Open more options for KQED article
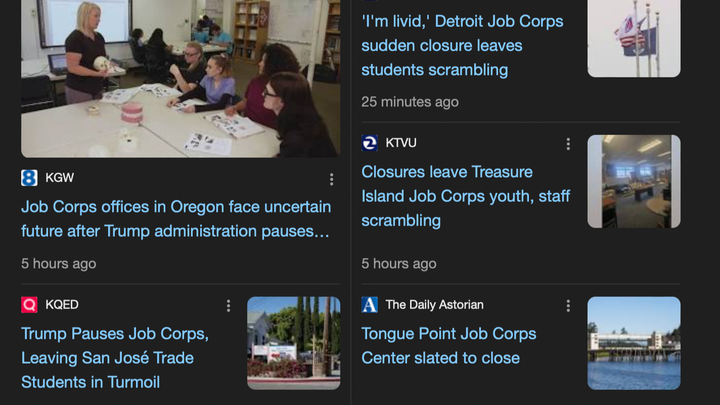This screenshot has height=405, width=720. pos(228,306)
